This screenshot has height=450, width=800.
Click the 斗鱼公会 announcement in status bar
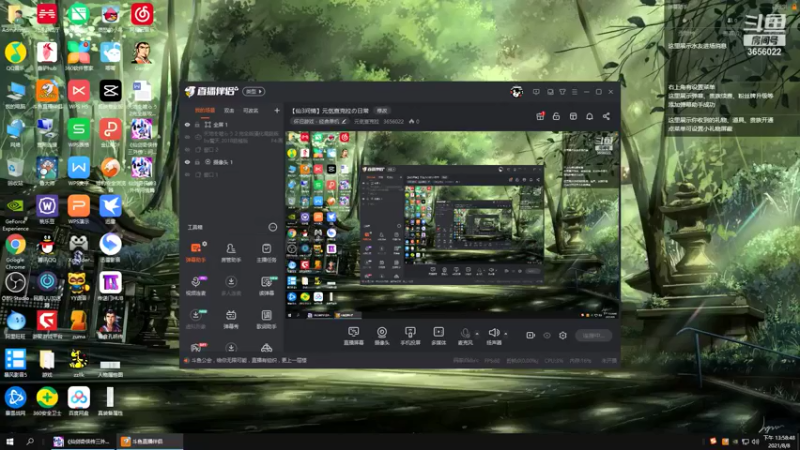click(245, 360)
